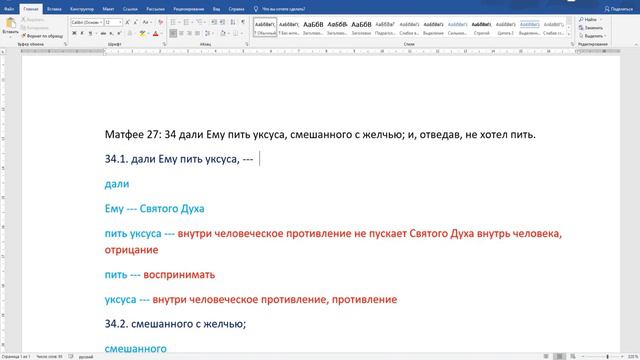Screen dimensions: 640x360
Task: Click the numbered list icon
Action: pos(186,22)
